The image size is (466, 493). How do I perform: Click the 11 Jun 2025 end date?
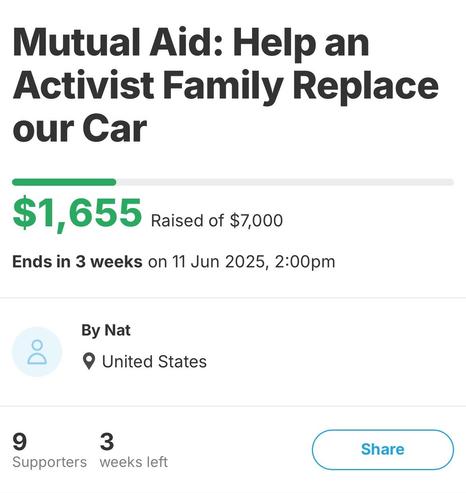(x=219, y=262)
